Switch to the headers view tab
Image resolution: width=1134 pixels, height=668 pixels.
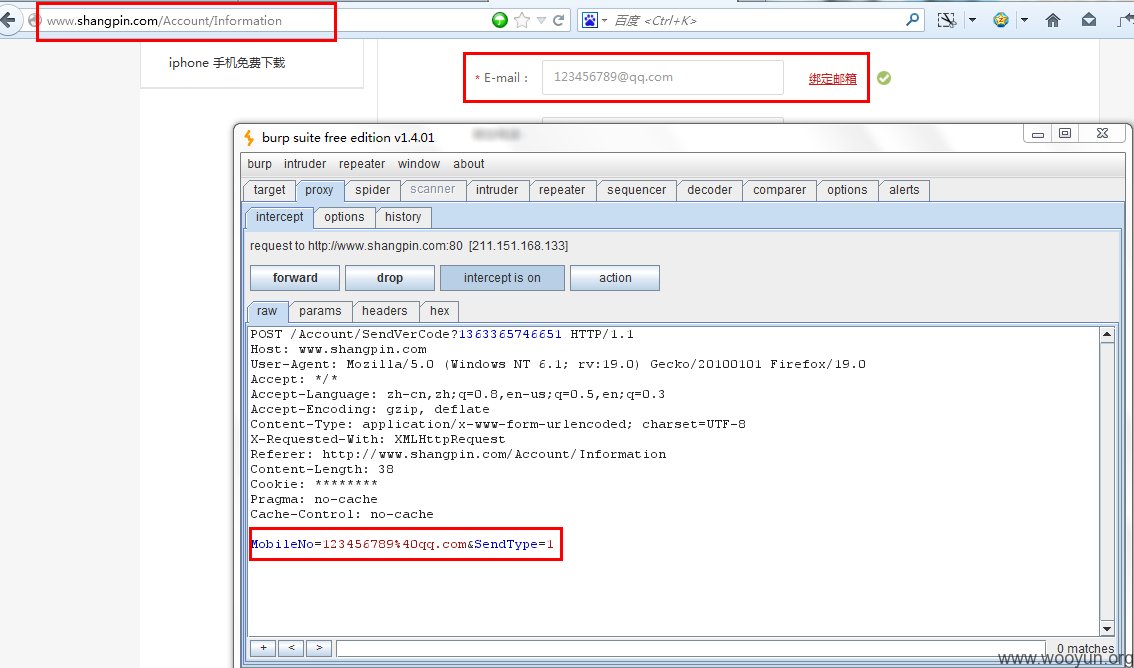click(385, 311)
